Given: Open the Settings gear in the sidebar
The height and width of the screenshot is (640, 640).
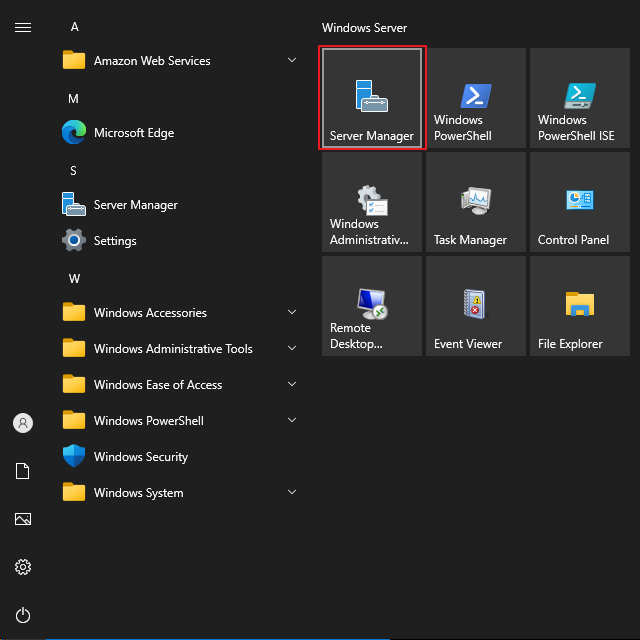Looking at the screenshot, I should tap(23, 567).
